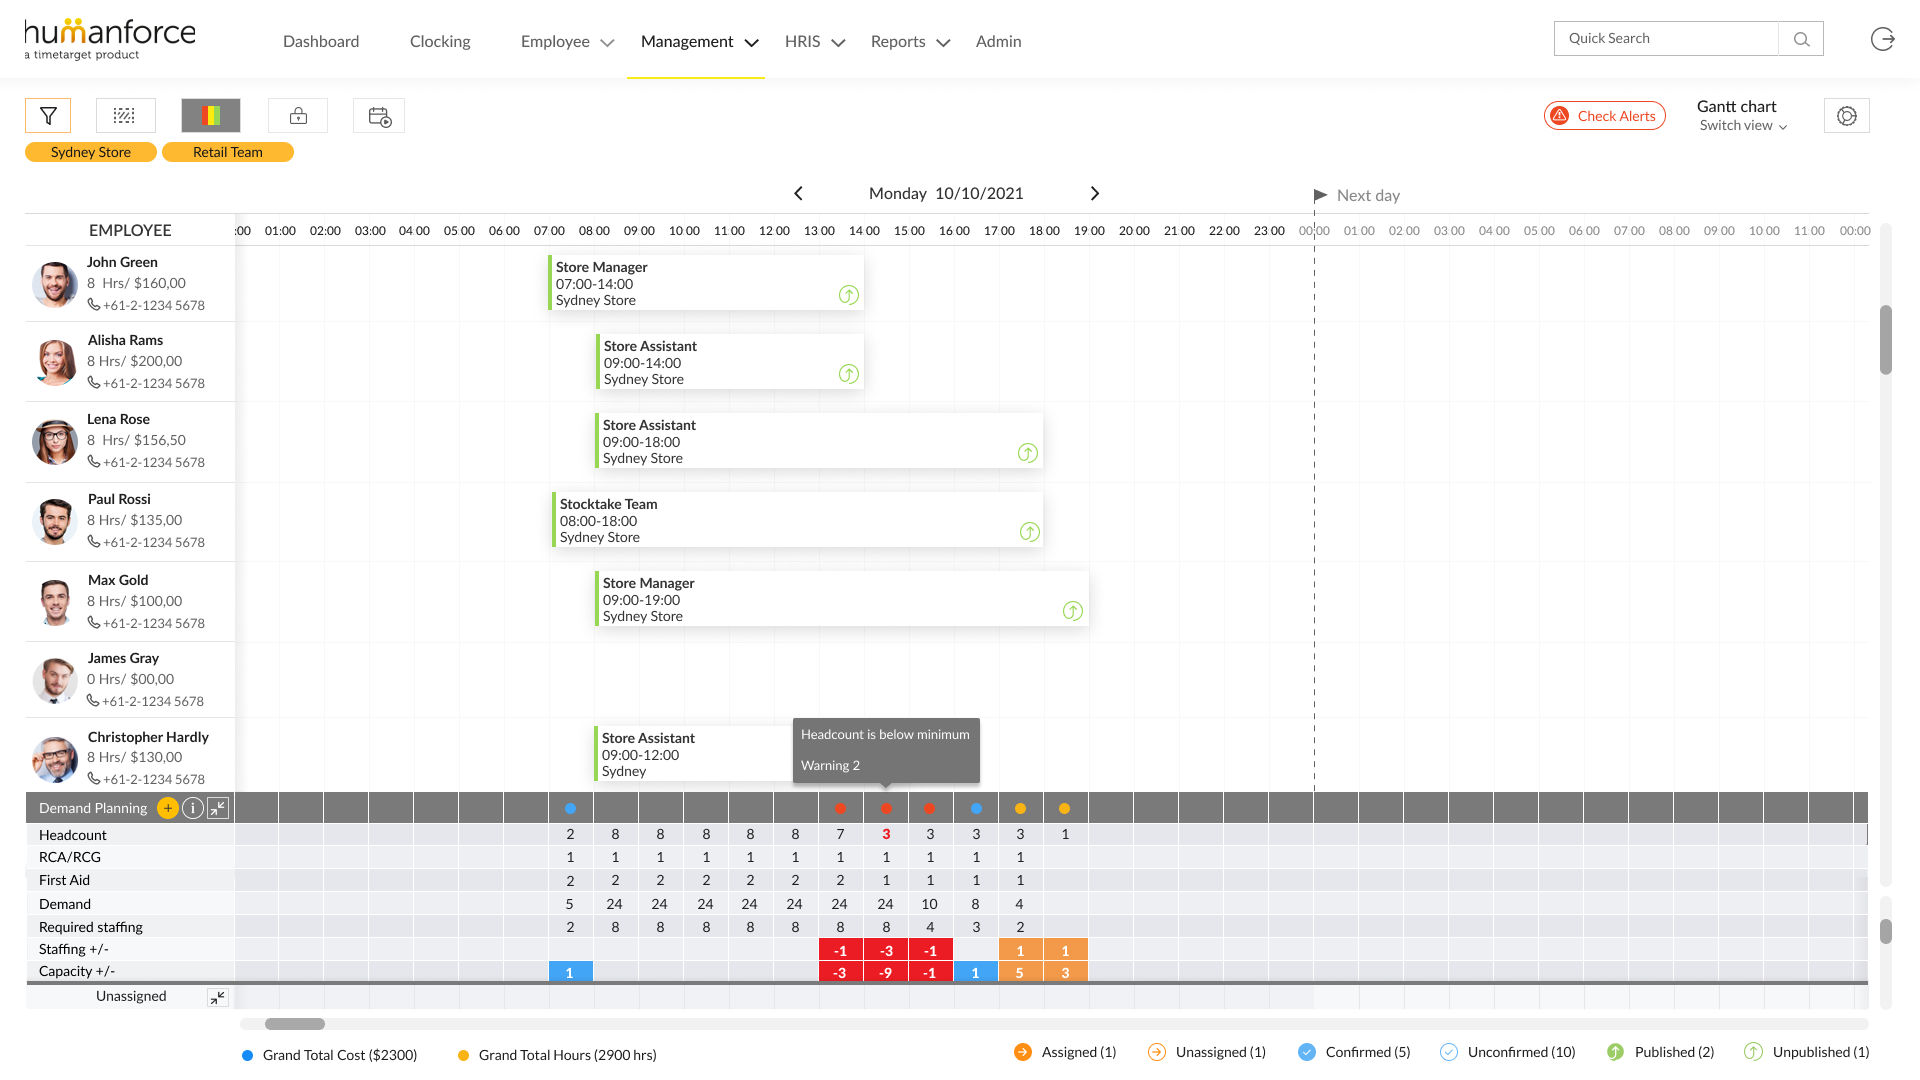Go to next day arrow
The width and height of the screenshot is (1920, 1080).
click(x=1094, y=194)
